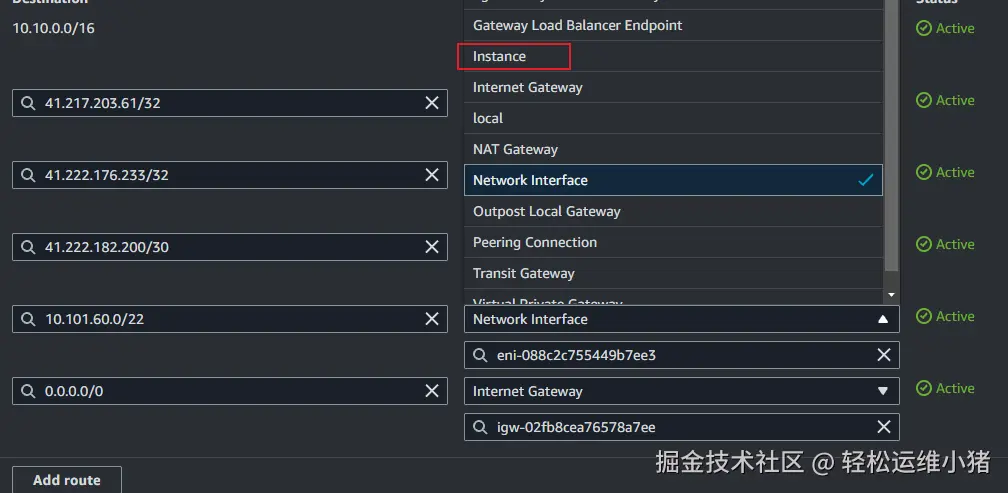Viewport: 1008px width, 493px height.
Task: Choose Gateway Load Balancer Endpoint option
Action: click(577, 25)
